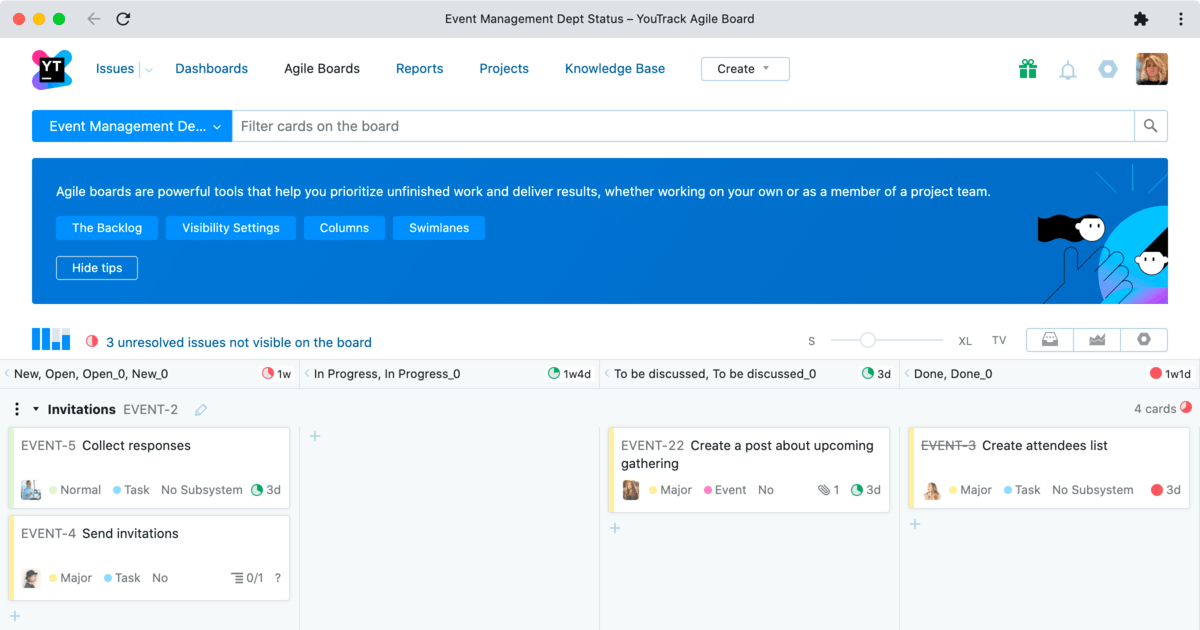Image resolution: width=1200 pixels, height=630 pixels.
Task: Edit the Invitations swimlane with pencil icon
Action: pos(199,409)
